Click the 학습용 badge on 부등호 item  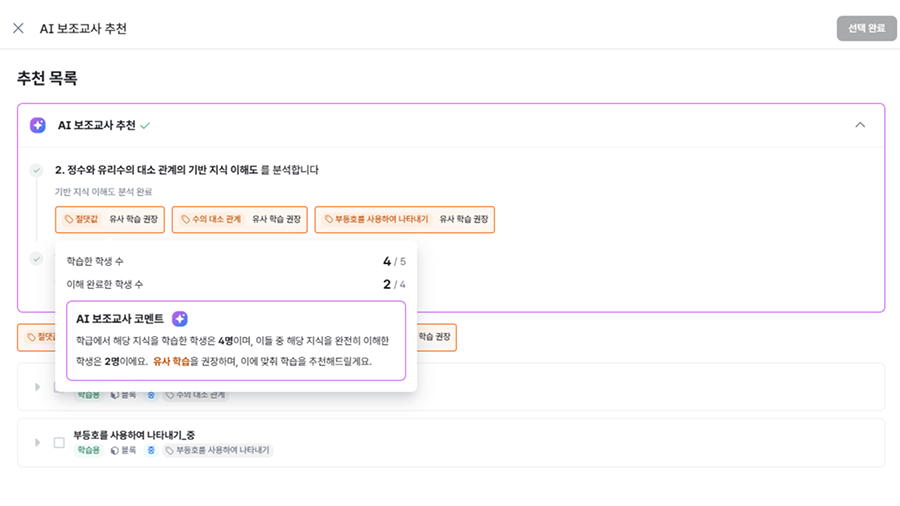[88, 451]
